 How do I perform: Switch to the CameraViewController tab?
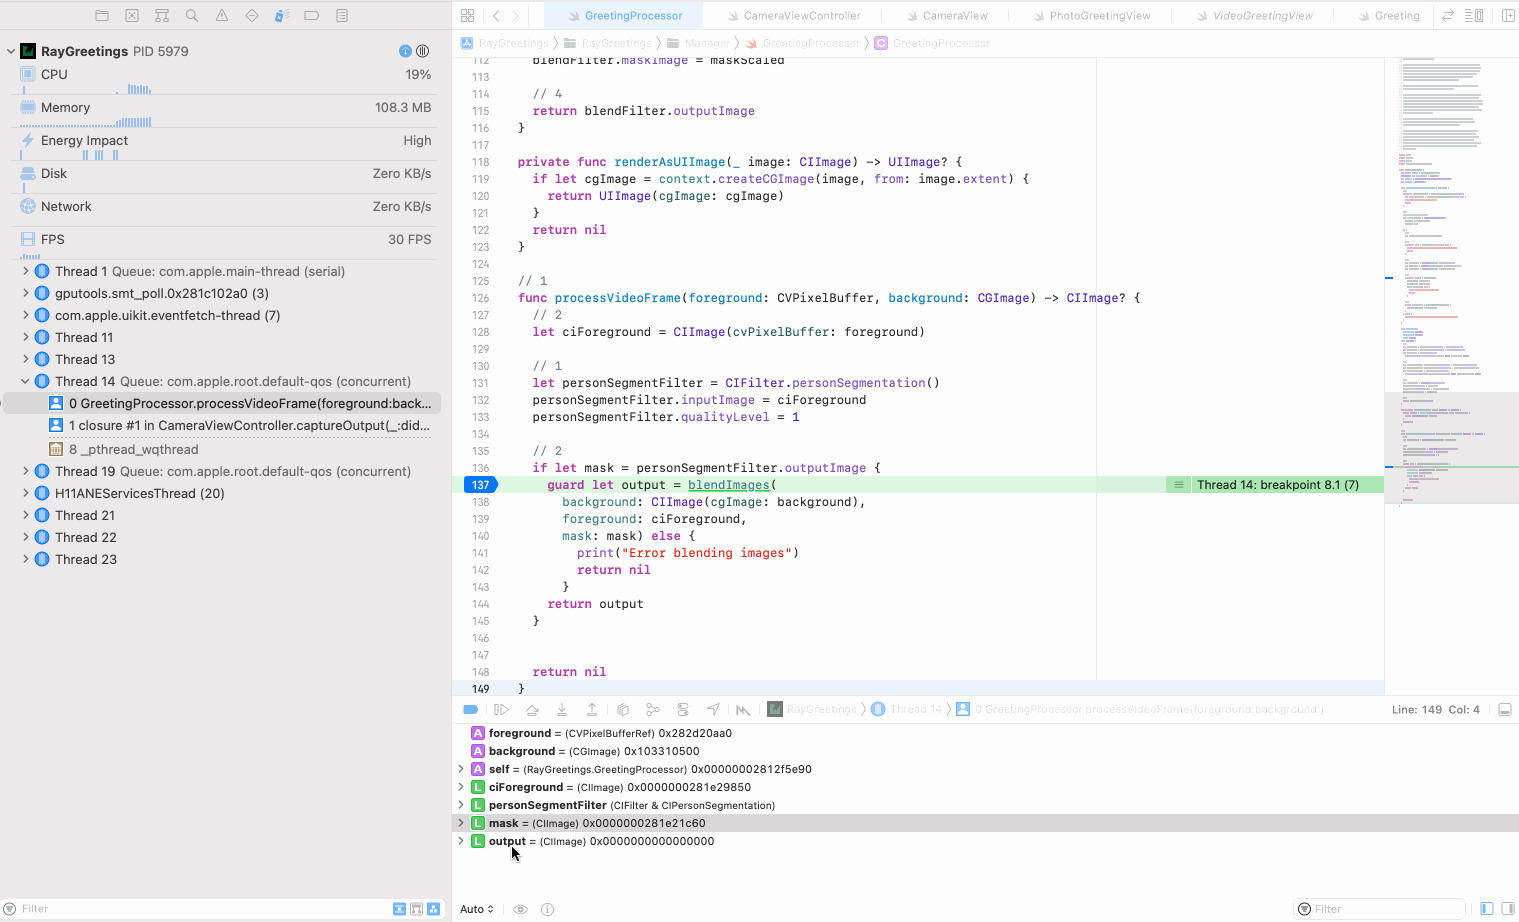pos(794,16)
